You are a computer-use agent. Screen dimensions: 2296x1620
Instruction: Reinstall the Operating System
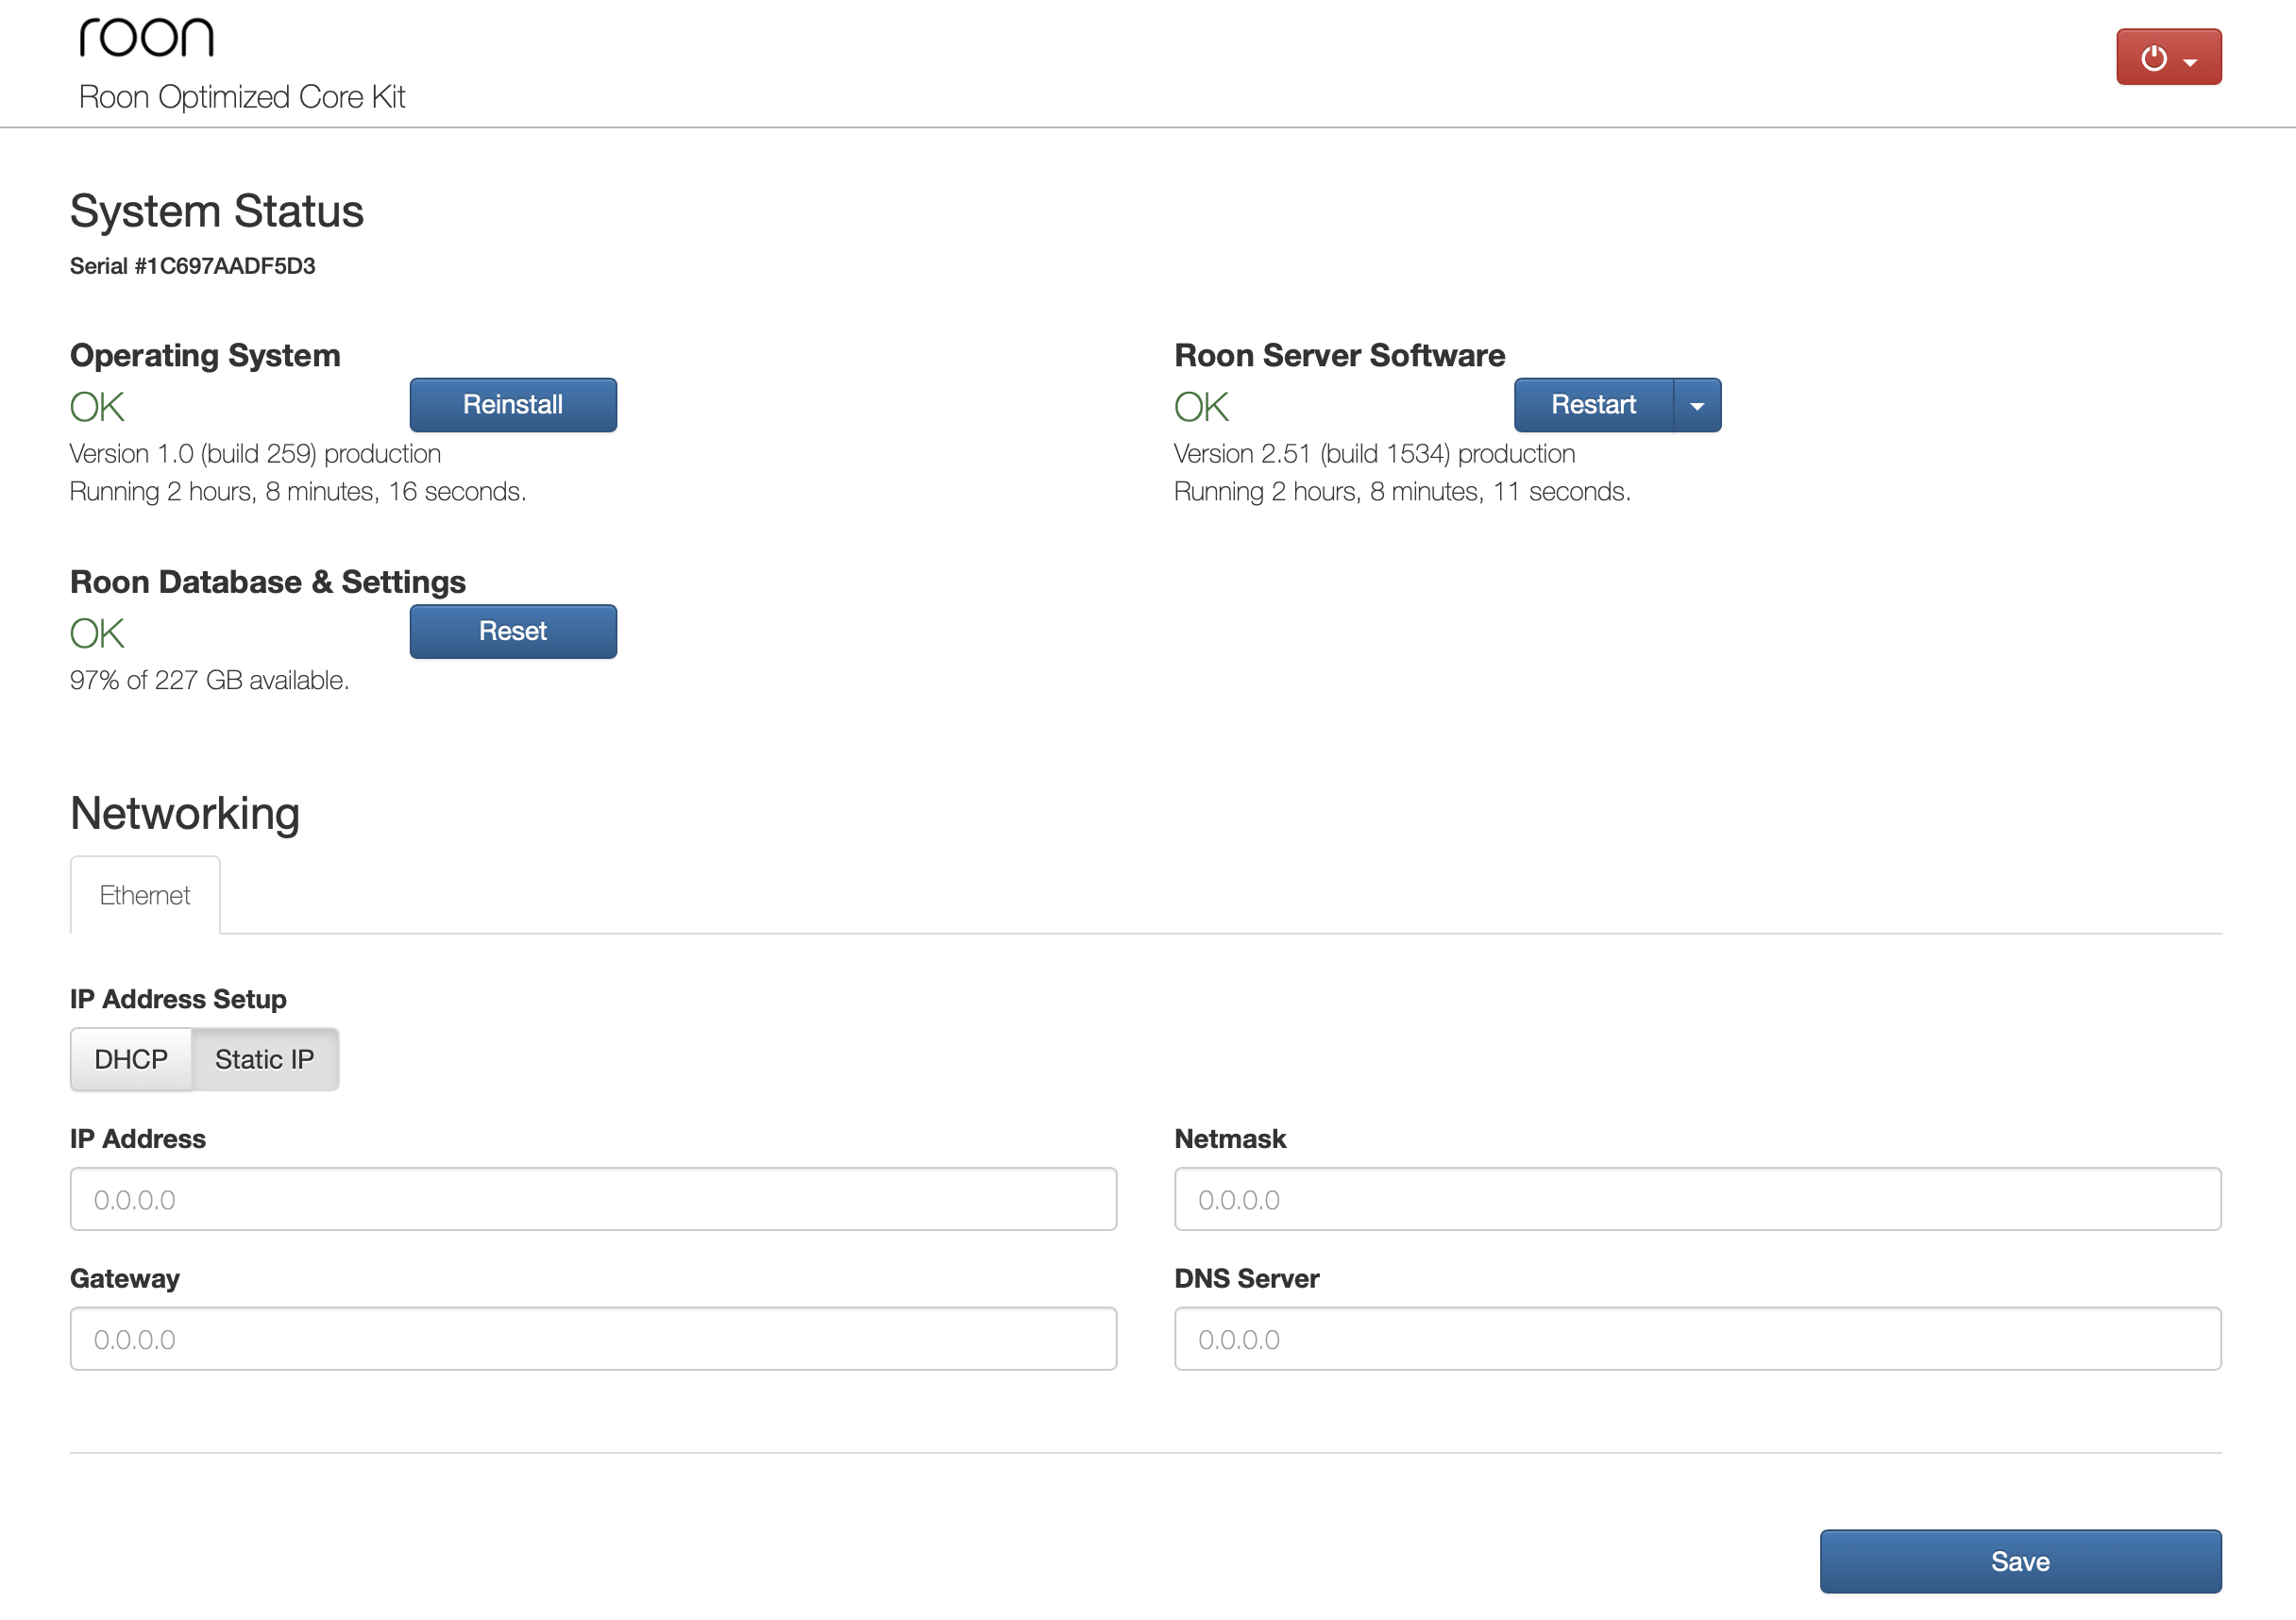(x=513, y=405)
